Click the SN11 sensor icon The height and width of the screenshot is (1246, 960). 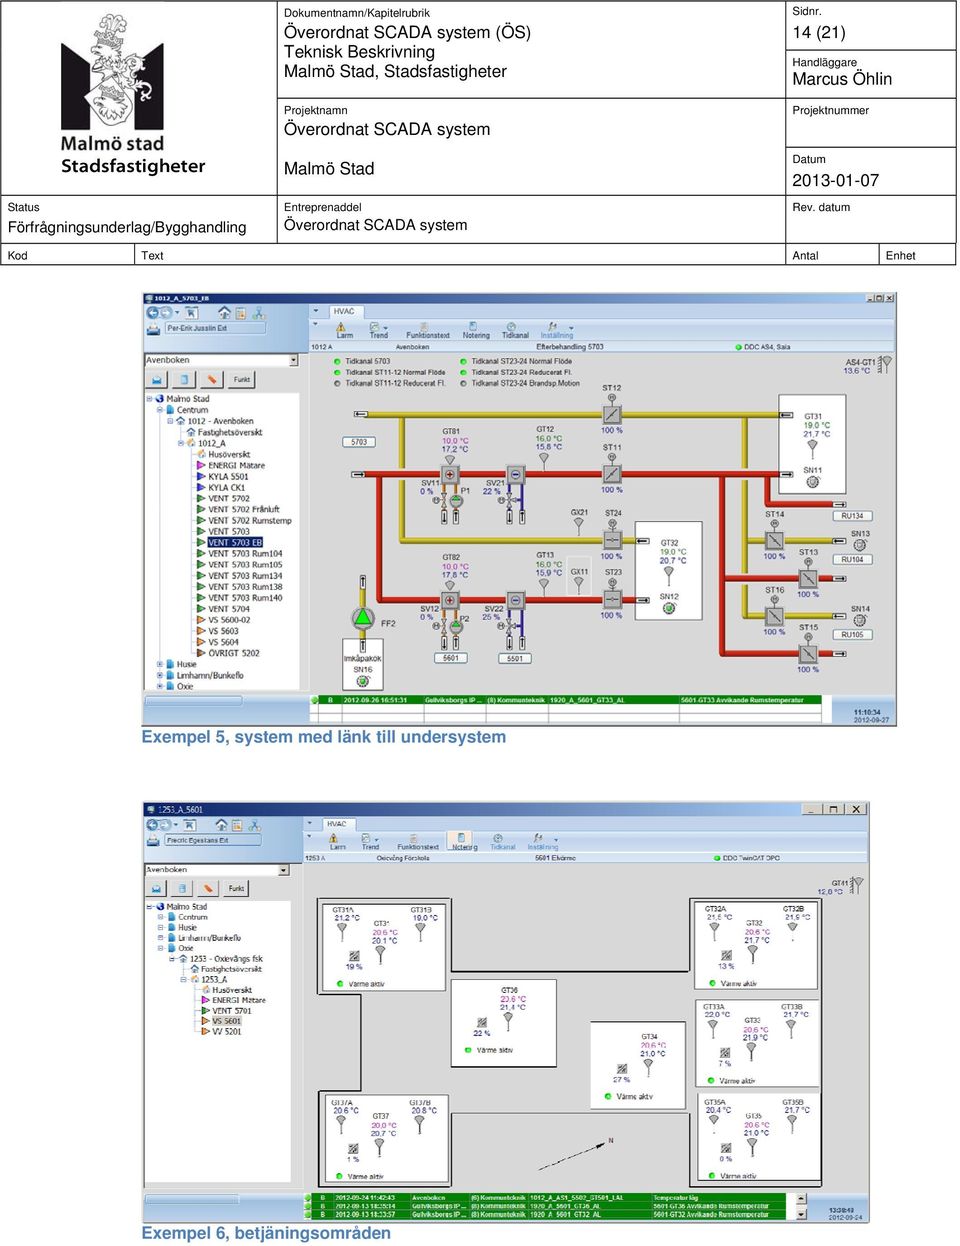[812, 481]
